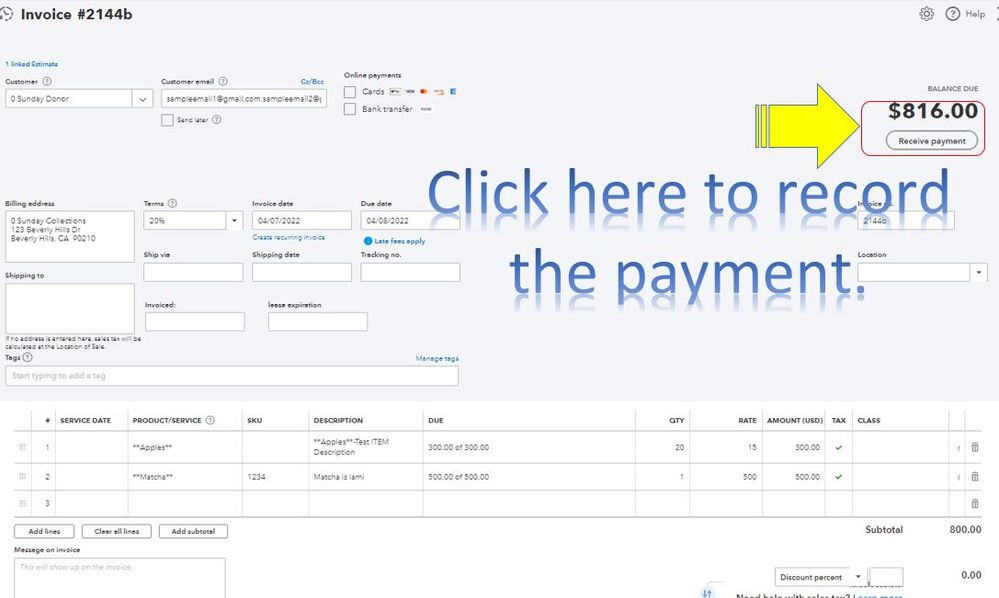The image size is (999, 598).
Task: Click the Tracking no. input field
Action: point(410,273)
